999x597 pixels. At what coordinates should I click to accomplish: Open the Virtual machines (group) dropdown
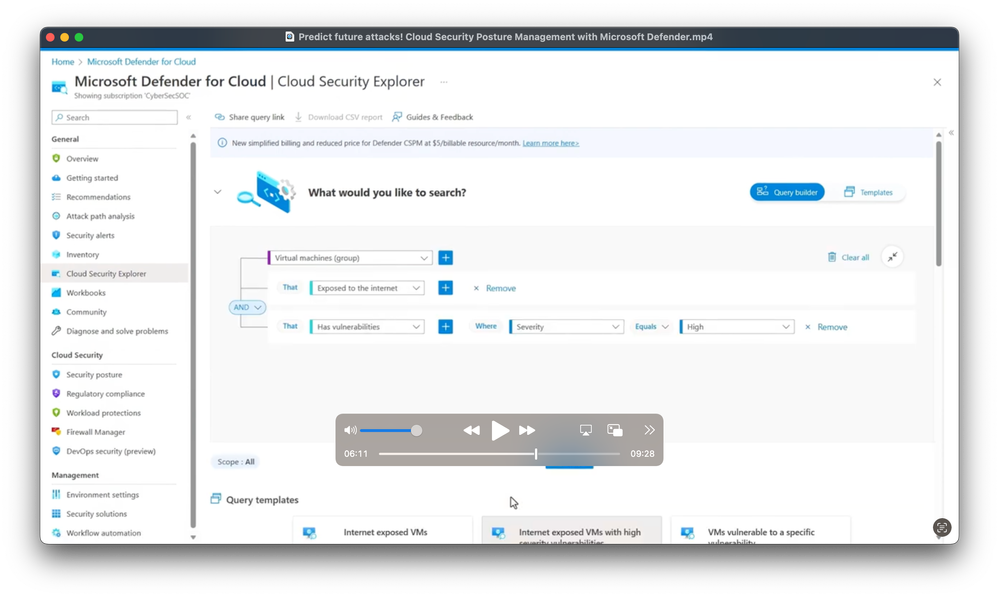(350, 258)
